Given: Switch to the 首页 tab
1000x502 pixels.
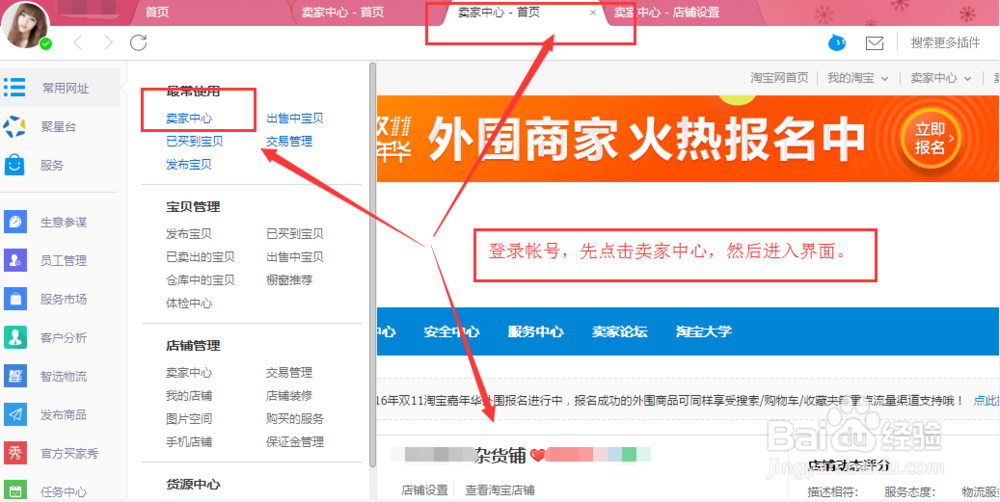Looking at the screenshot, I should click(157, 13).
